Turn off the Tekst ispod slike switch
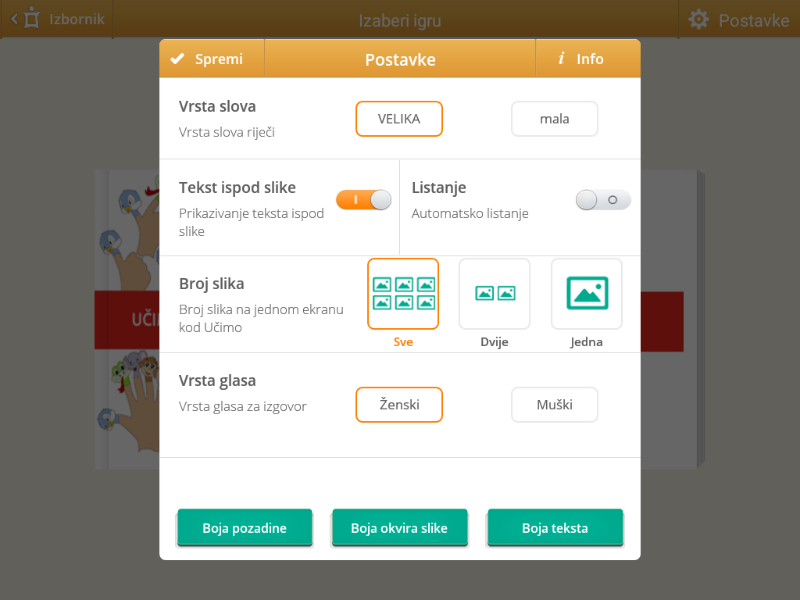The image size is (800, 600). (363, 200)
